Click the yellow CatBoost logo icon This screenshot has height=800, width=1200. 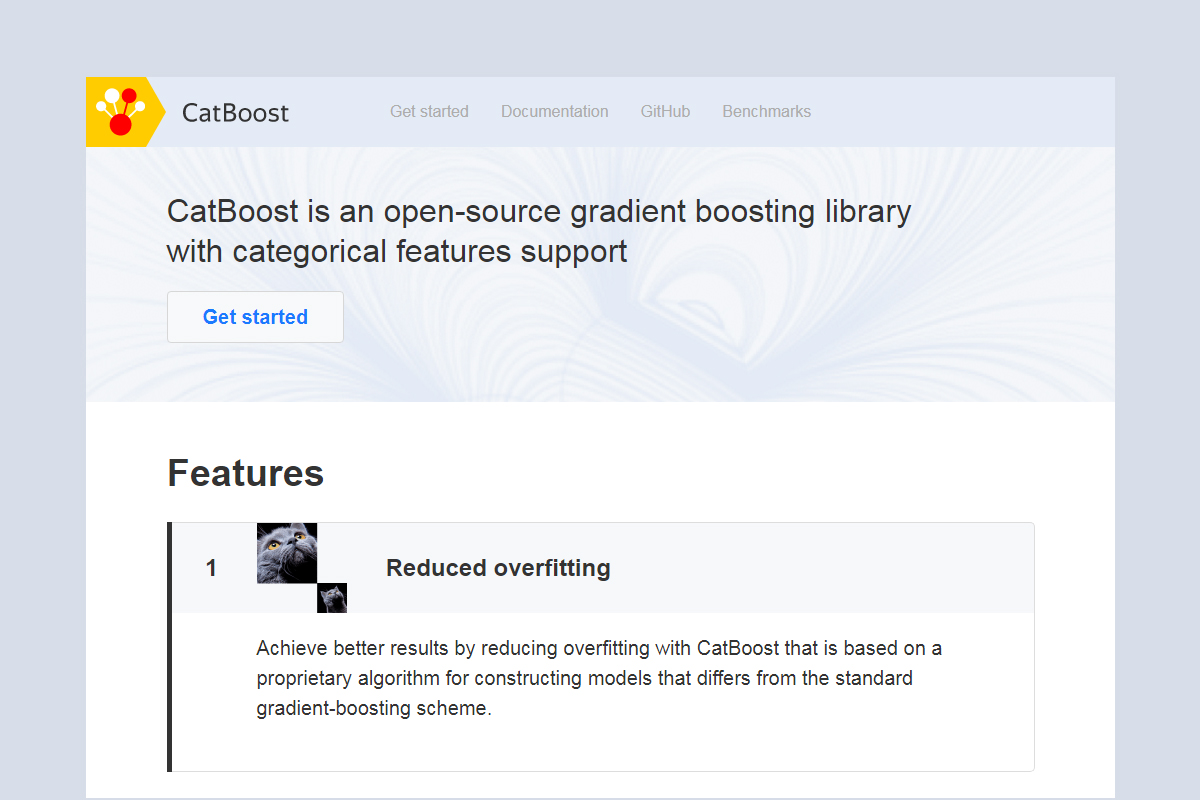click(x=122, y=112)
